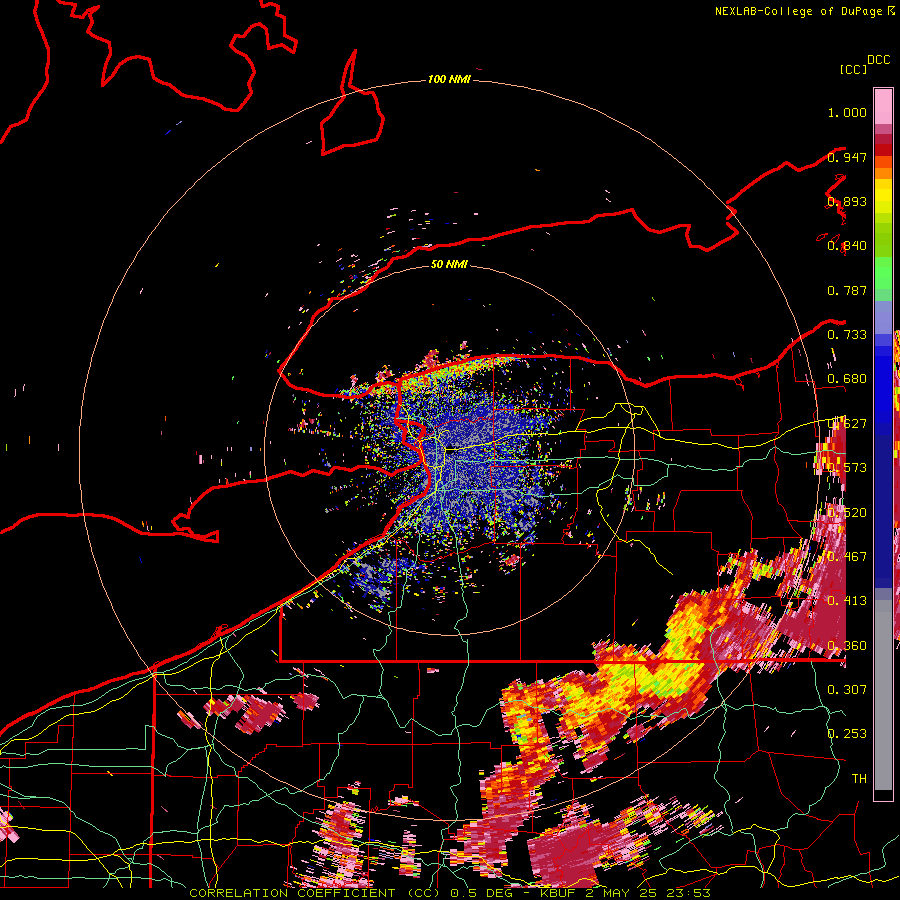The image size is (900, 900).
Task: Click the 0.467 scale value
Action: click(847, 556)
